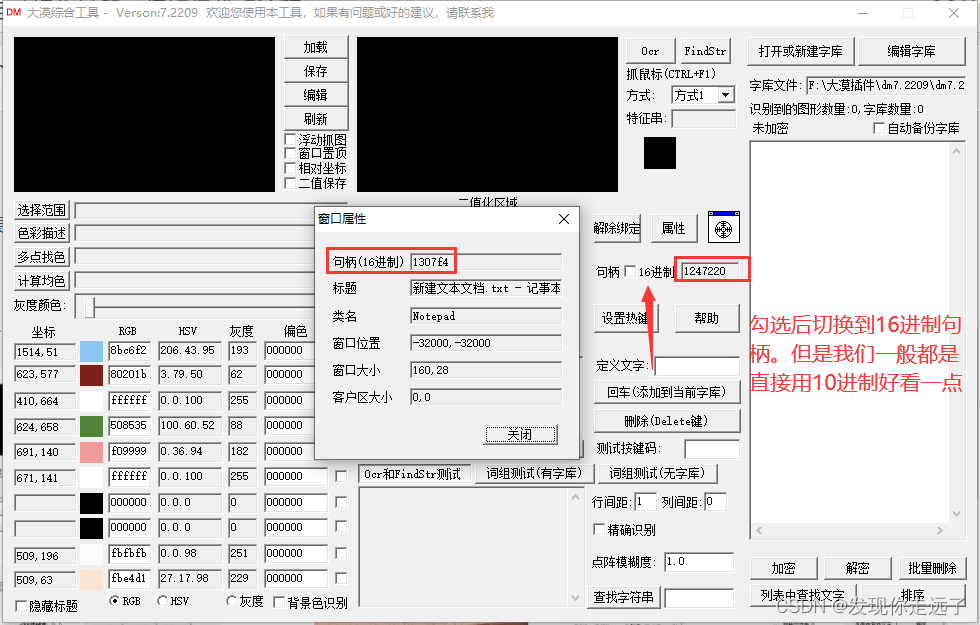Viewport: 980px width, 625px height.
Task: Run Ocr recognition with the Ocr button
Action: coord(650,50)
